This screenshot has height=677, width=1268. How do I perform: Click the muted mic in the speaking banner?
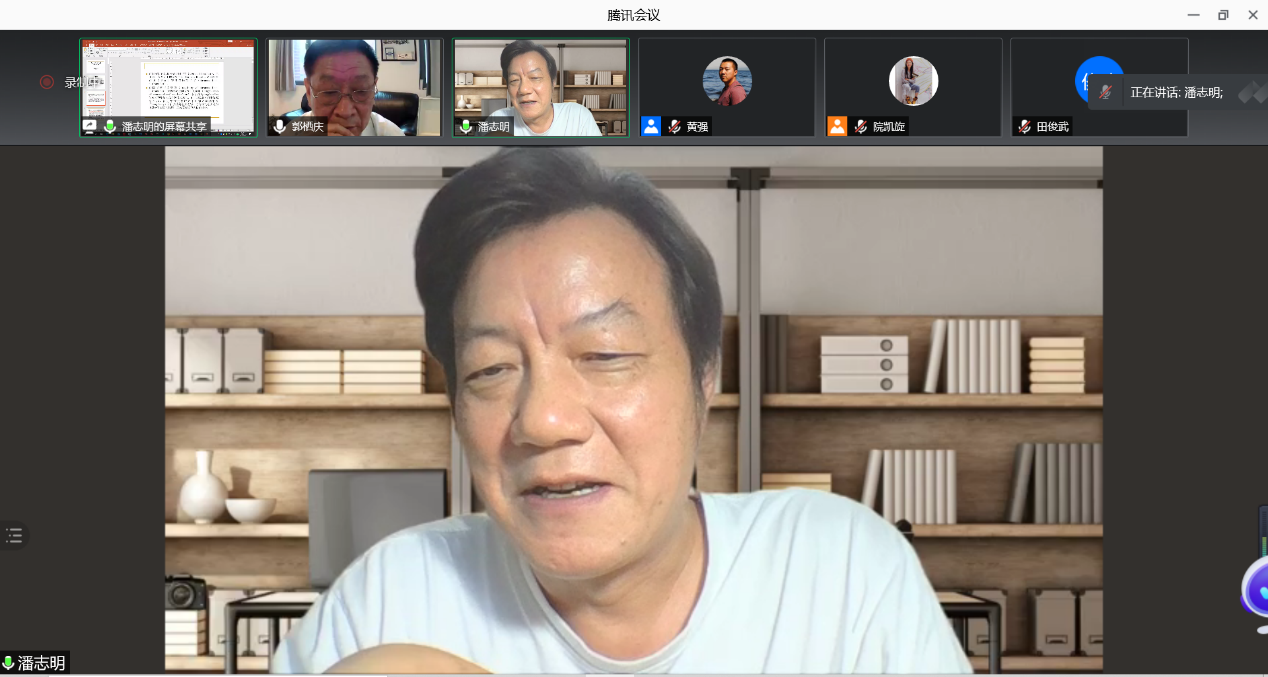click(1105, 92)
